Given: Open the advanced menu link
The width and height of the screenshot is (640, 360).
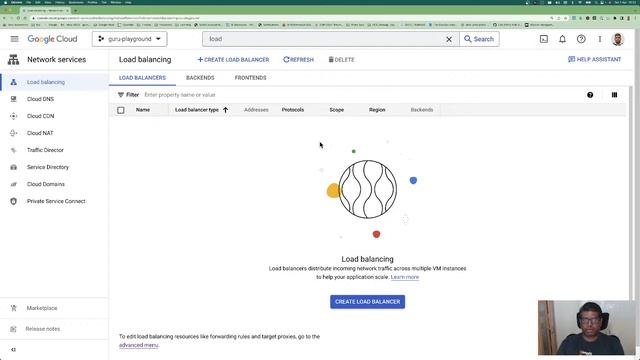Looking at the screenshot, I should [x=138, y=345].
